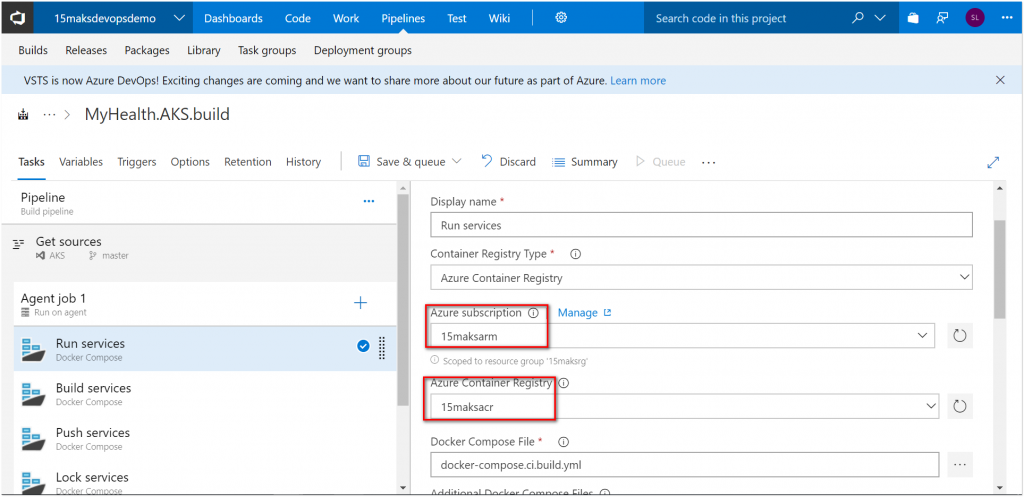Toggle full screen expand icon
The image size is (1024, 497).
[x=993, y=162]
